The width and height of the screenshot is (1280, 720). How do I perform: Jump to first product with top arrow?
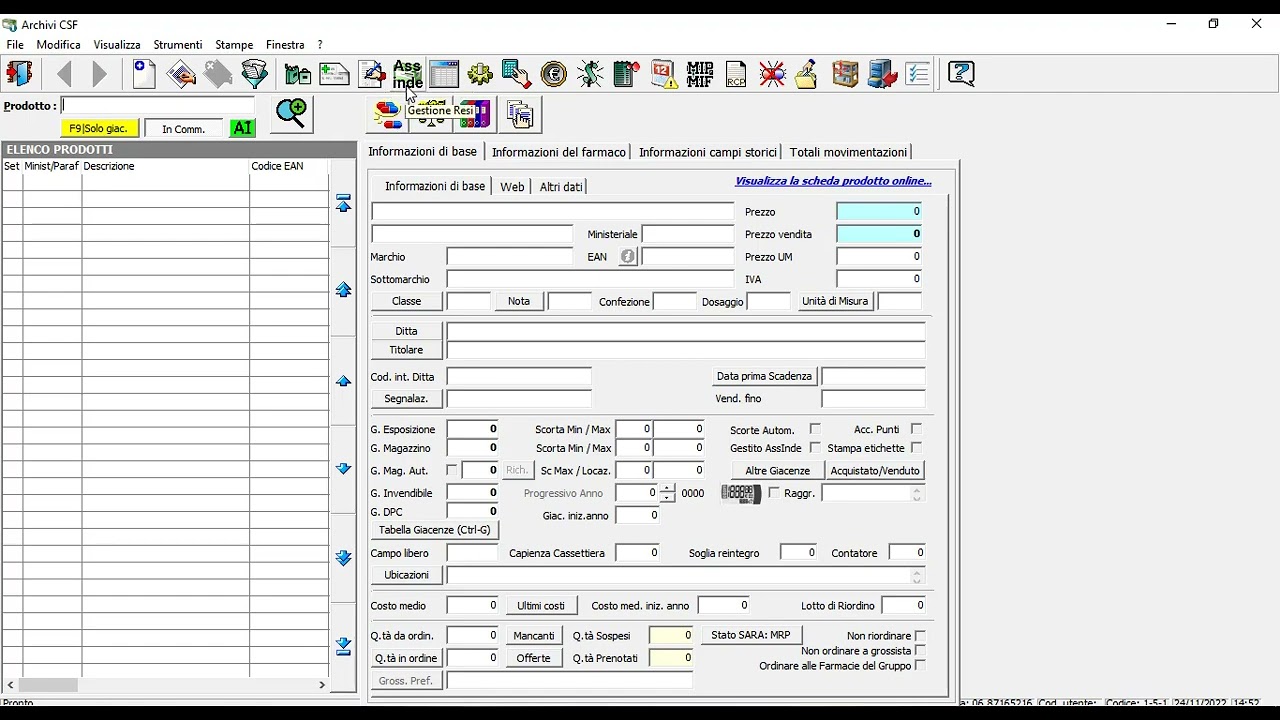pos(344,204)
